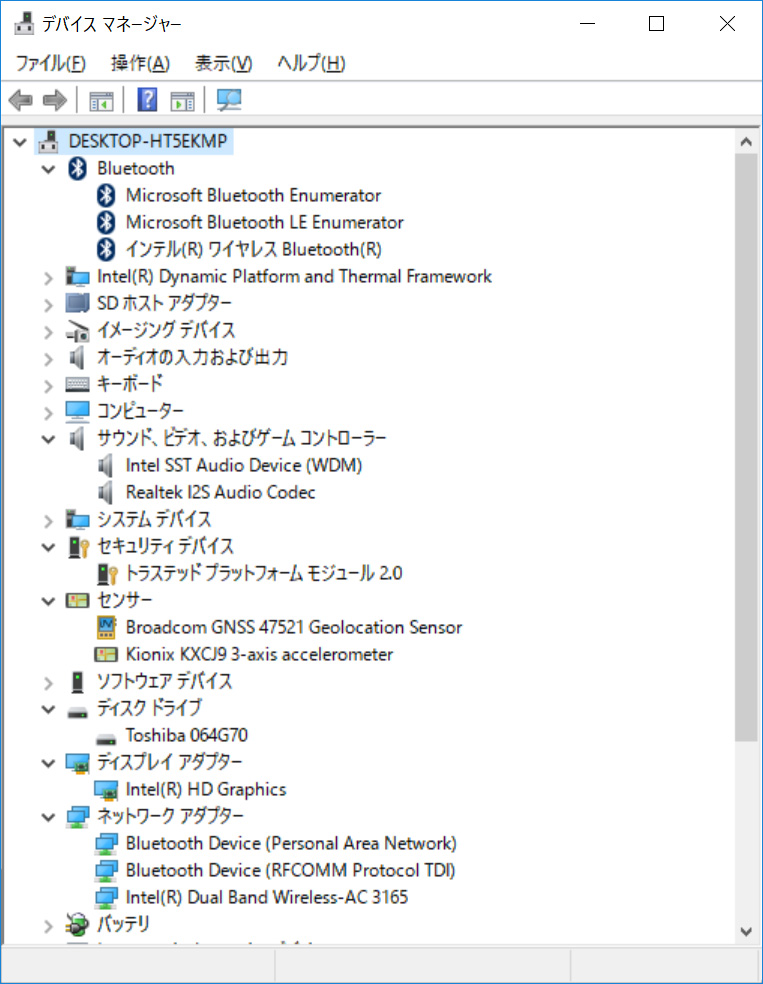This screenshot has height=984, width=763.
Task: Collapse the センサー category
Action: pyautogui.click(x=48, y=601)
